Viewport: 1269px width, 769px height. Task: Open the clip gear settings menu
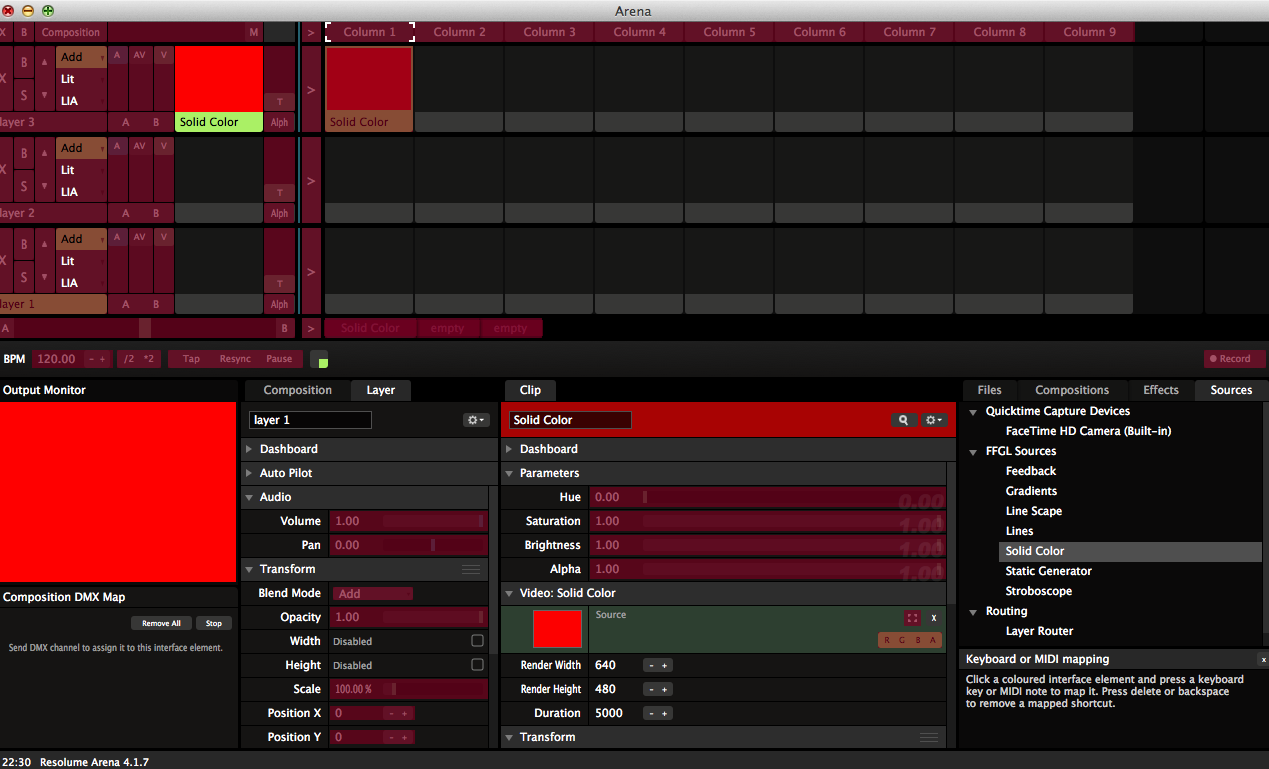click(935, 421)
